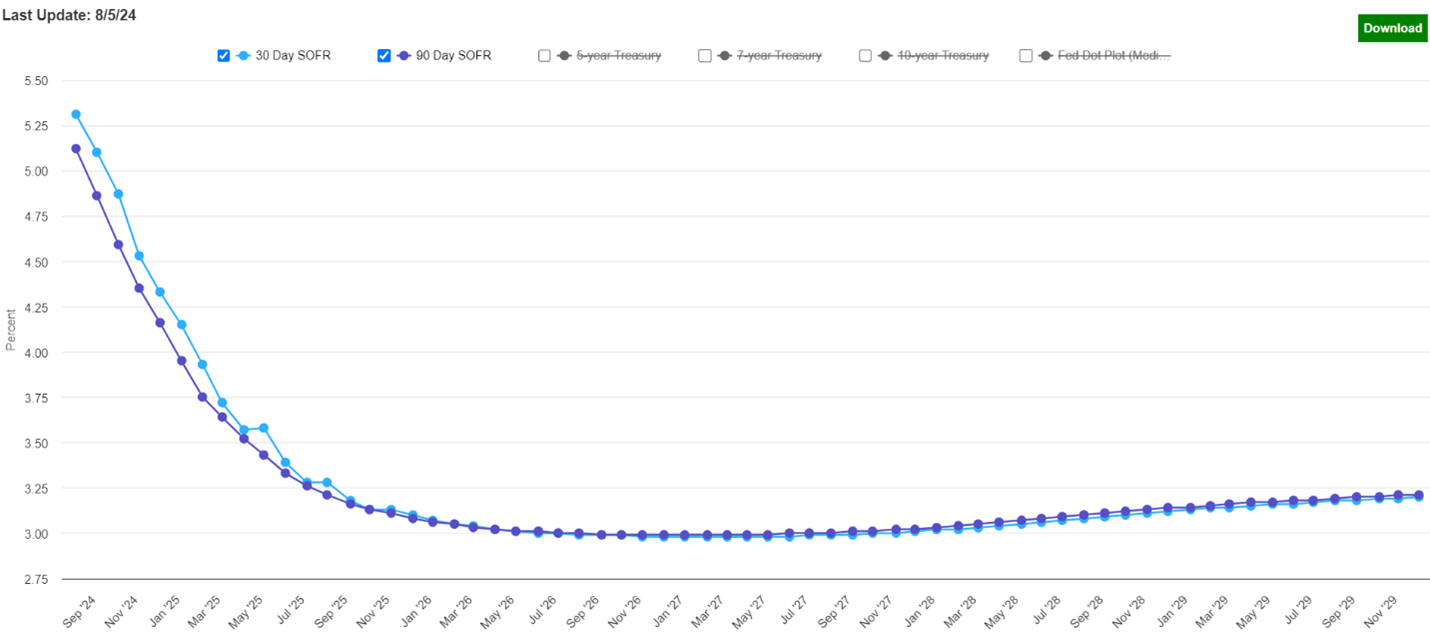The height and width of the screenshot is (644, 1430).
Task: Uncheck the 90 Day SOFR checkbox
Action: coord(384,56)
